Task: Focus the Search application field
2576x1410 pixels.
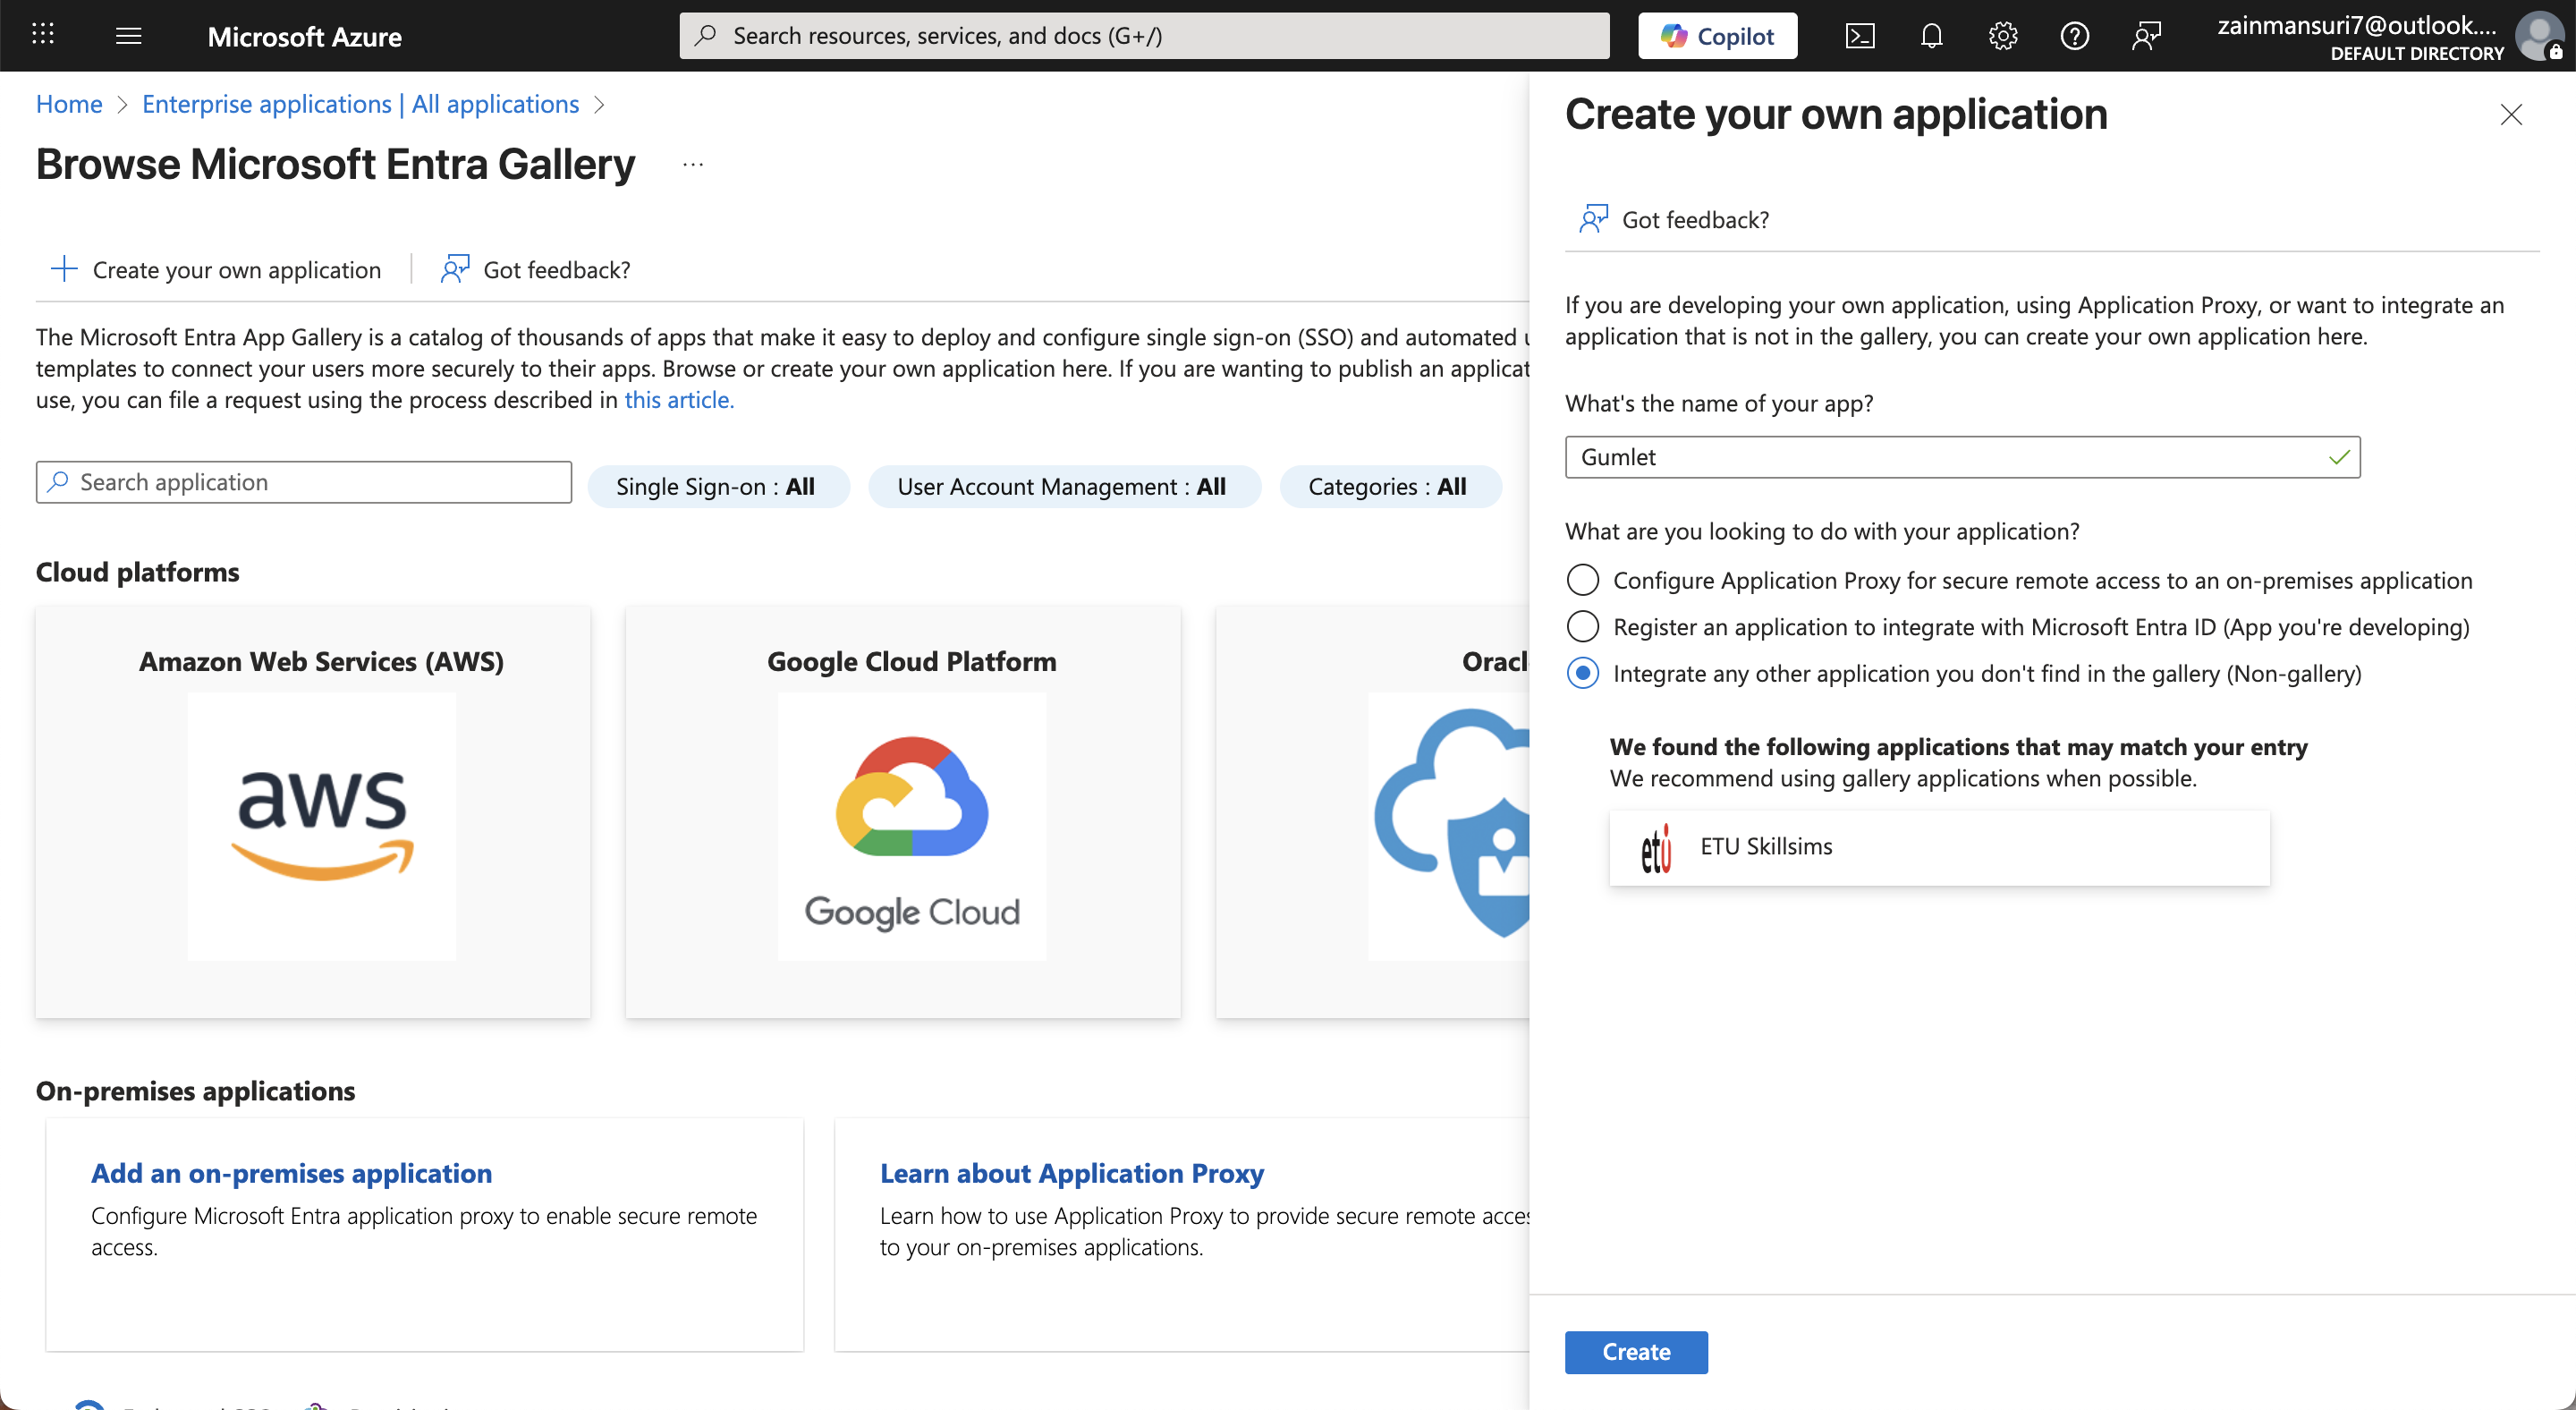Action: (304, 482)
